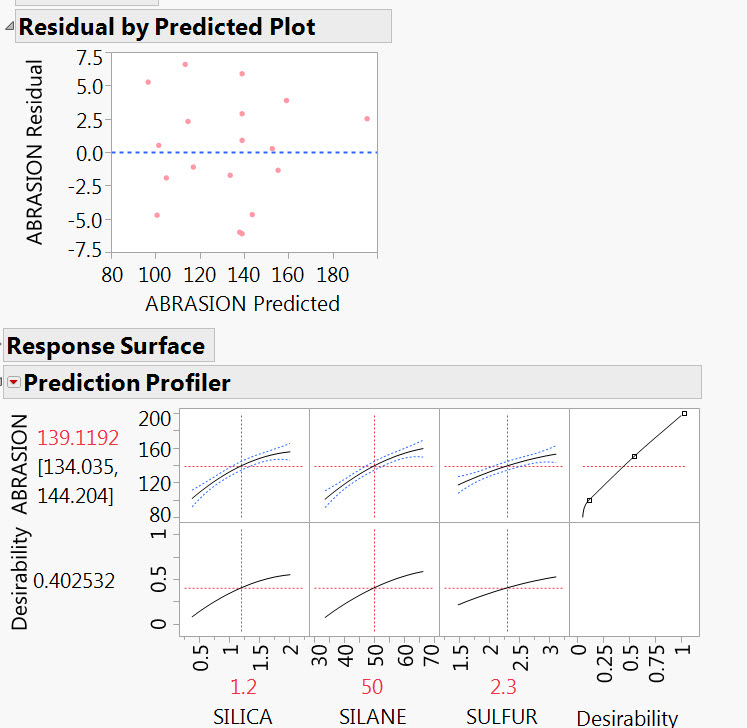Select the top desirability function handle

(684, 413)
